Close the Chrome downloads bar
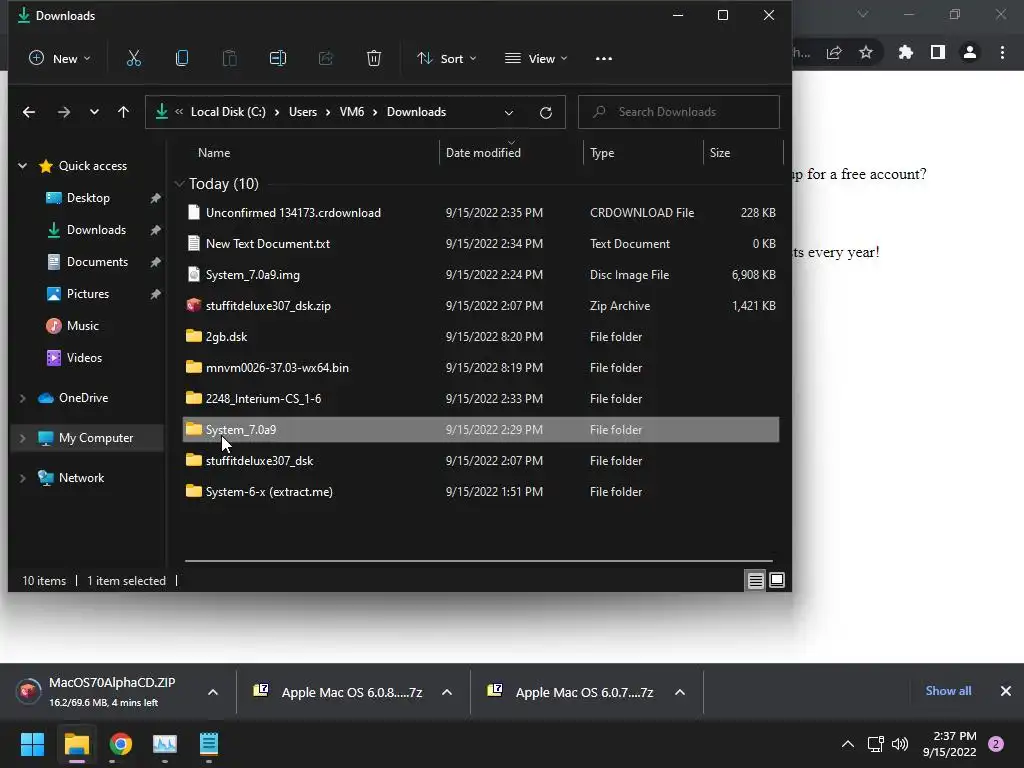Screen dimensions: 1024x768 click(1006, 691)
